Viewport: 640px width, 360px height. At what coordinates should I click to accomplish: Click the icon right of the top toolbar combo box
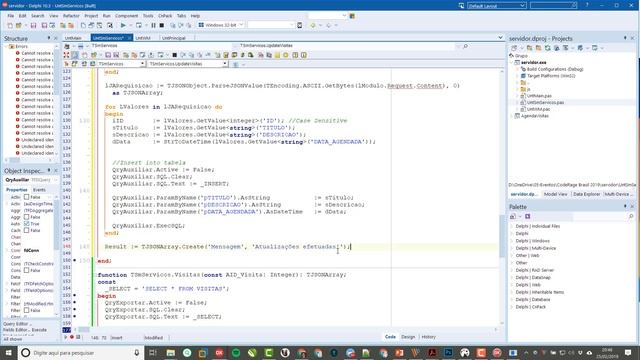[x=352, y=16]
